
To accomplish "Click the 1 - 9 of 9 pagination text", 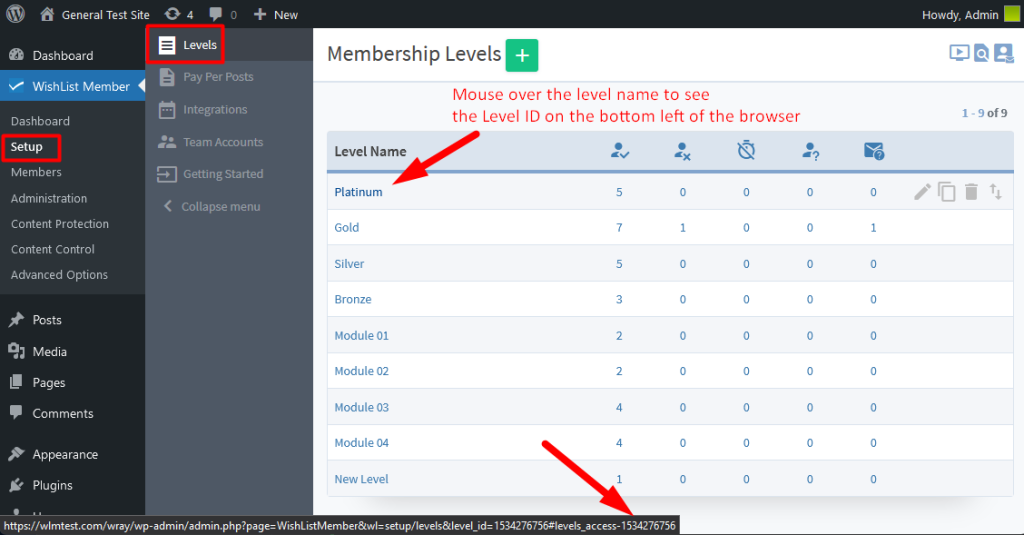I will (x=984, y=113).
